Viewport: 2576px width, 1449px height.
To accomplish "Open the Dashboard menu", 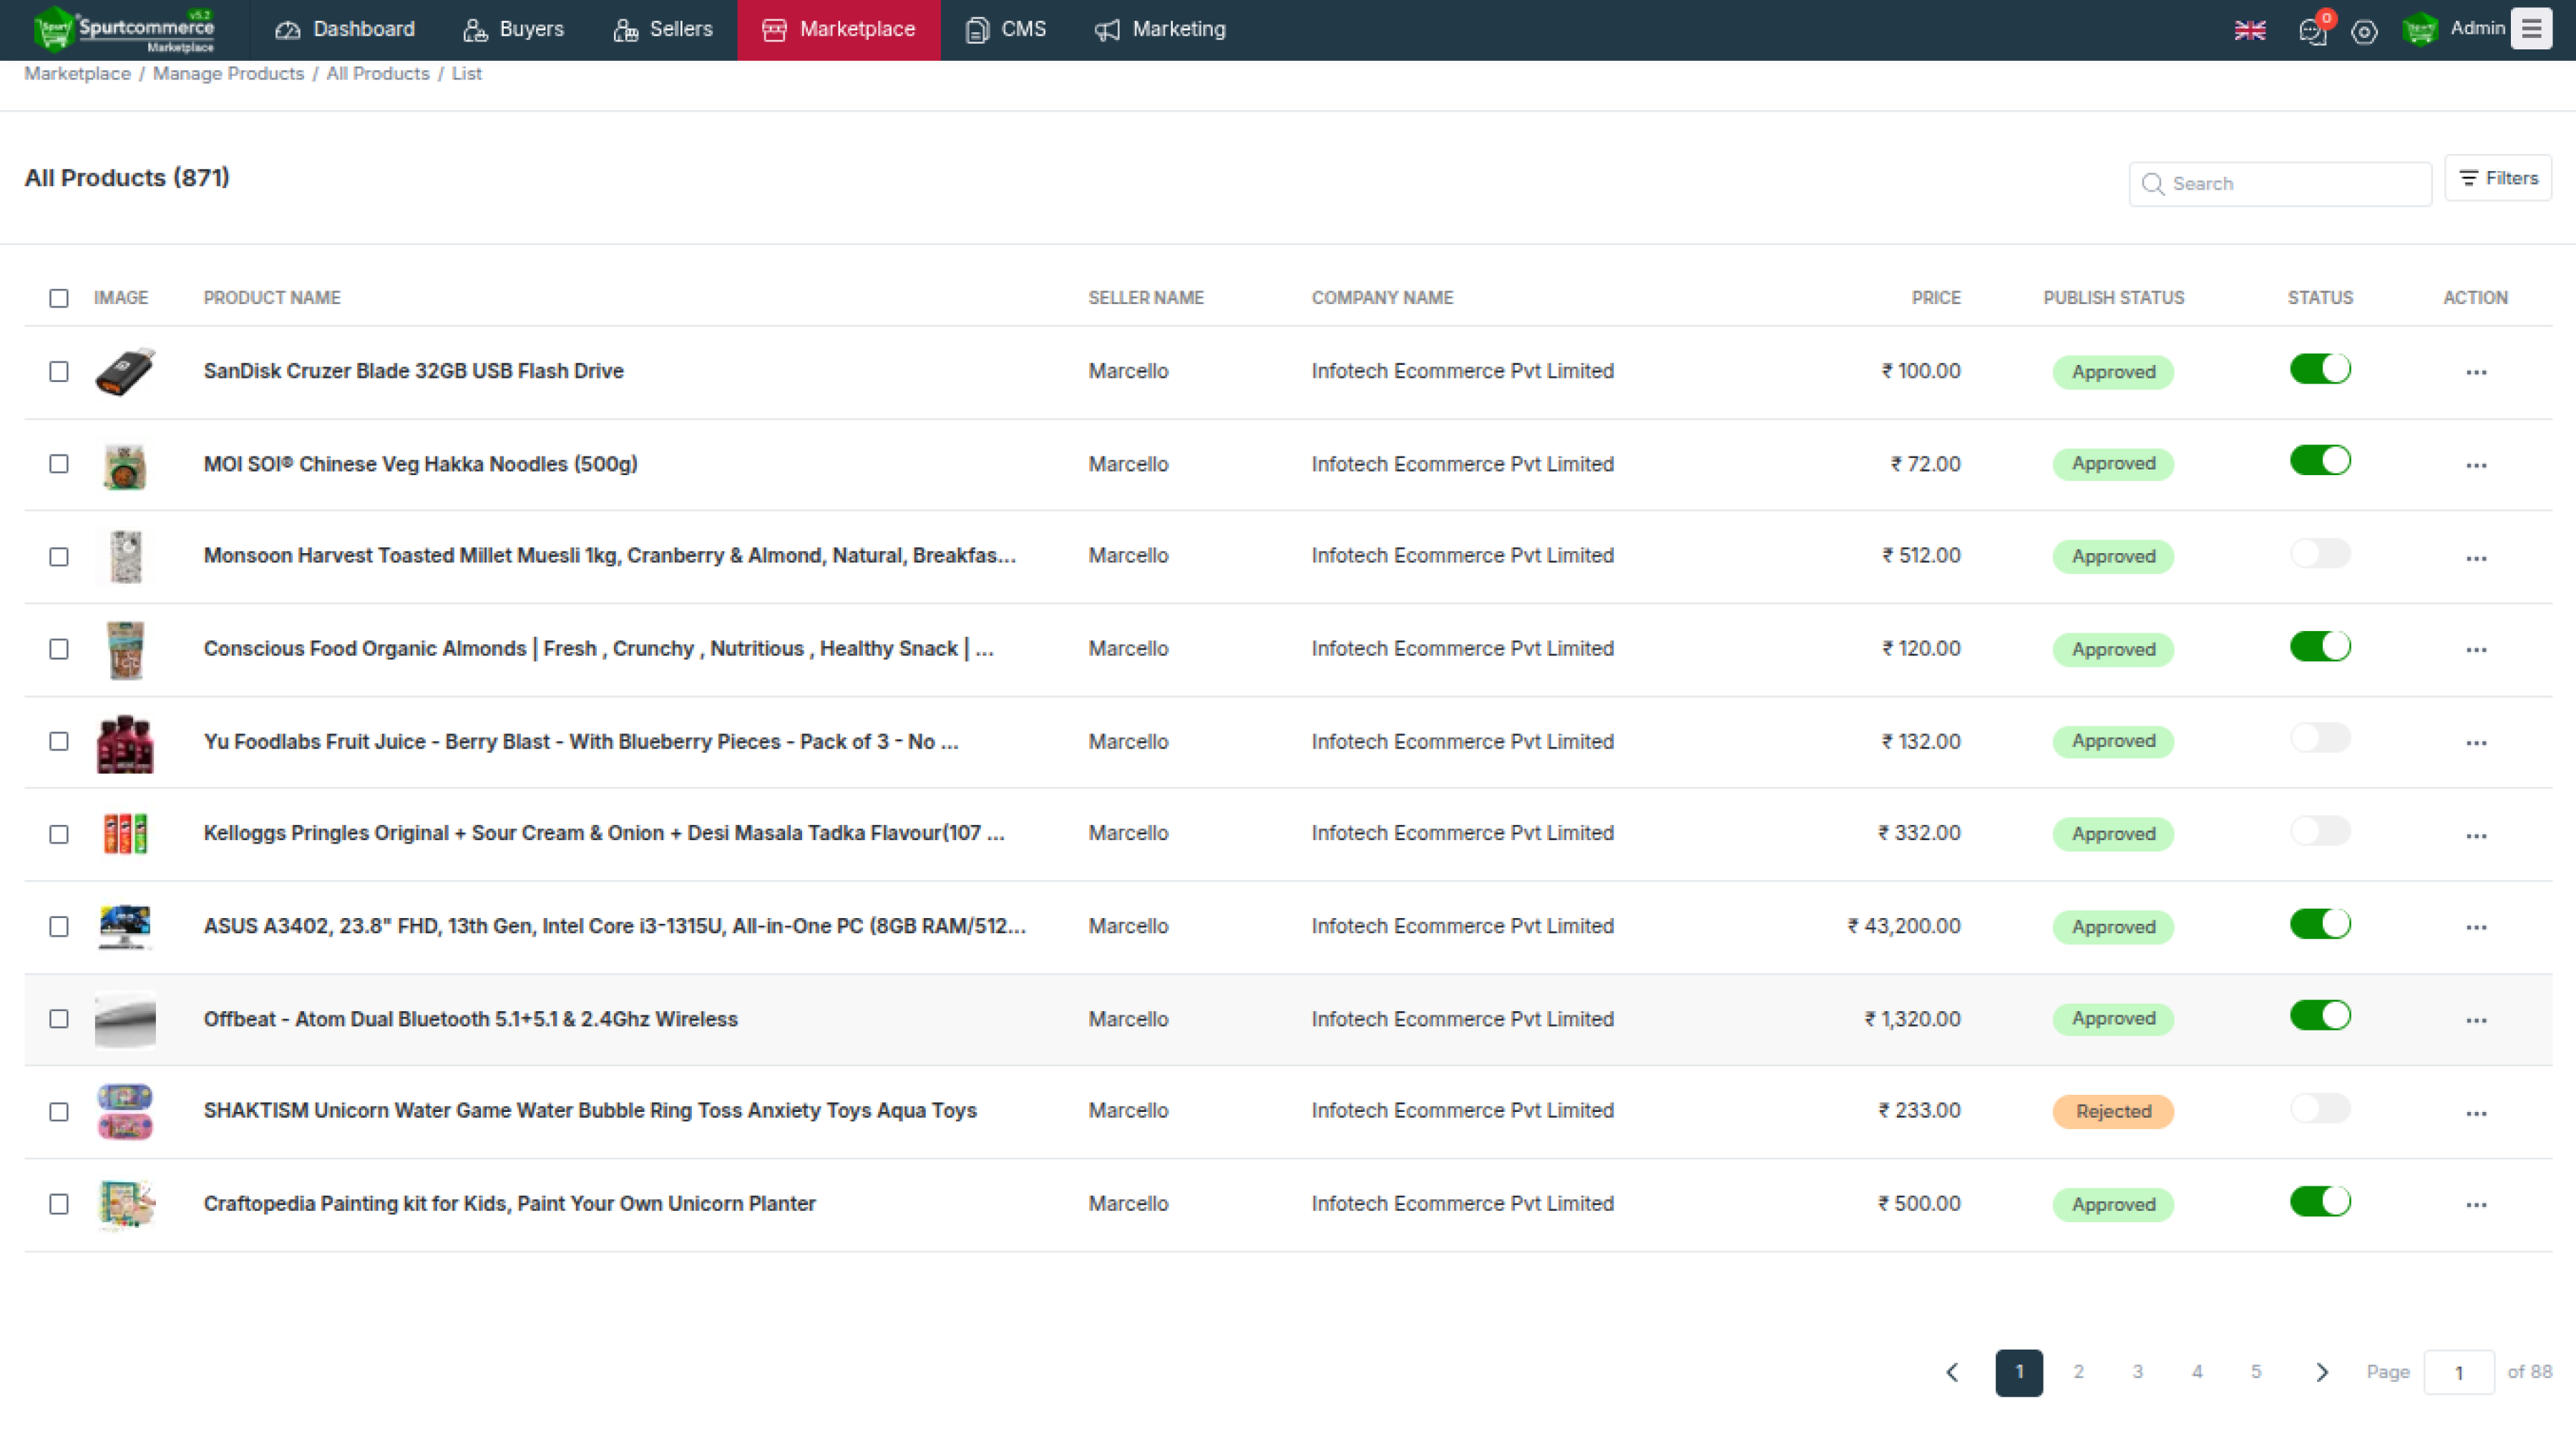I will tap(345, 30).
